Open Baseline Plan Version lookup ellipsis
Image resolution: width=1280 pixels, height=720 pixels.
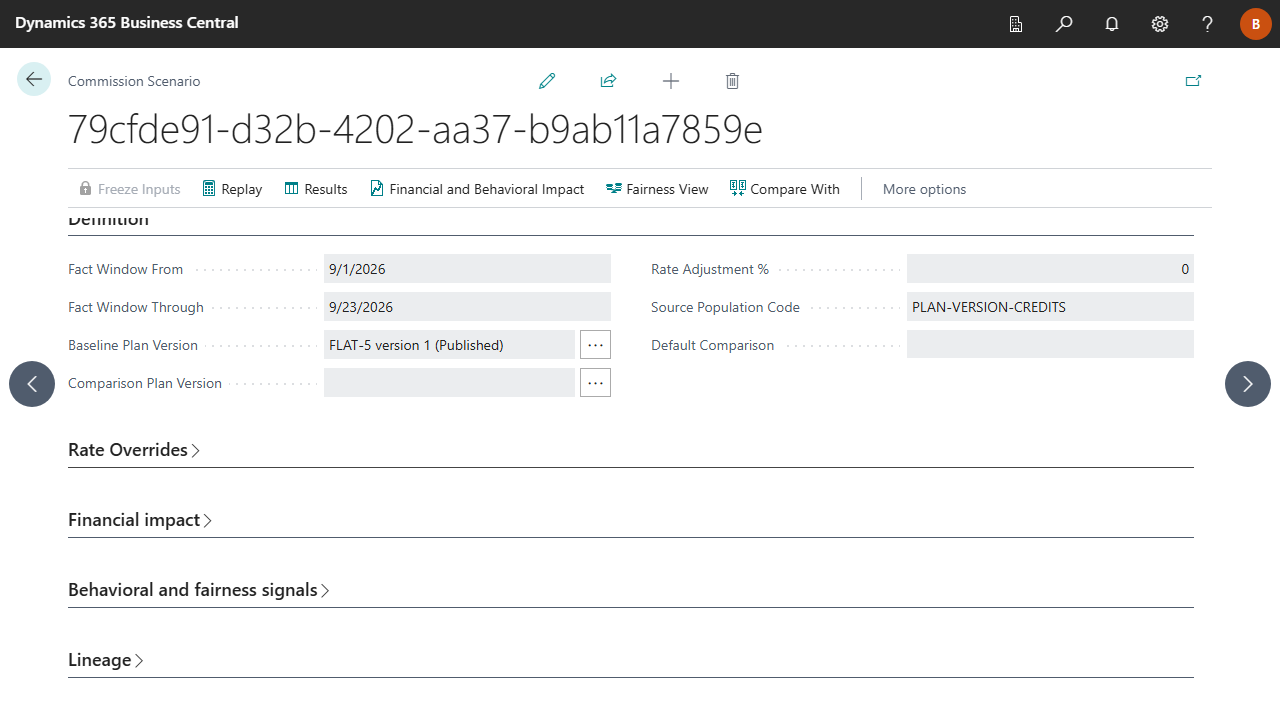(595, 345)
